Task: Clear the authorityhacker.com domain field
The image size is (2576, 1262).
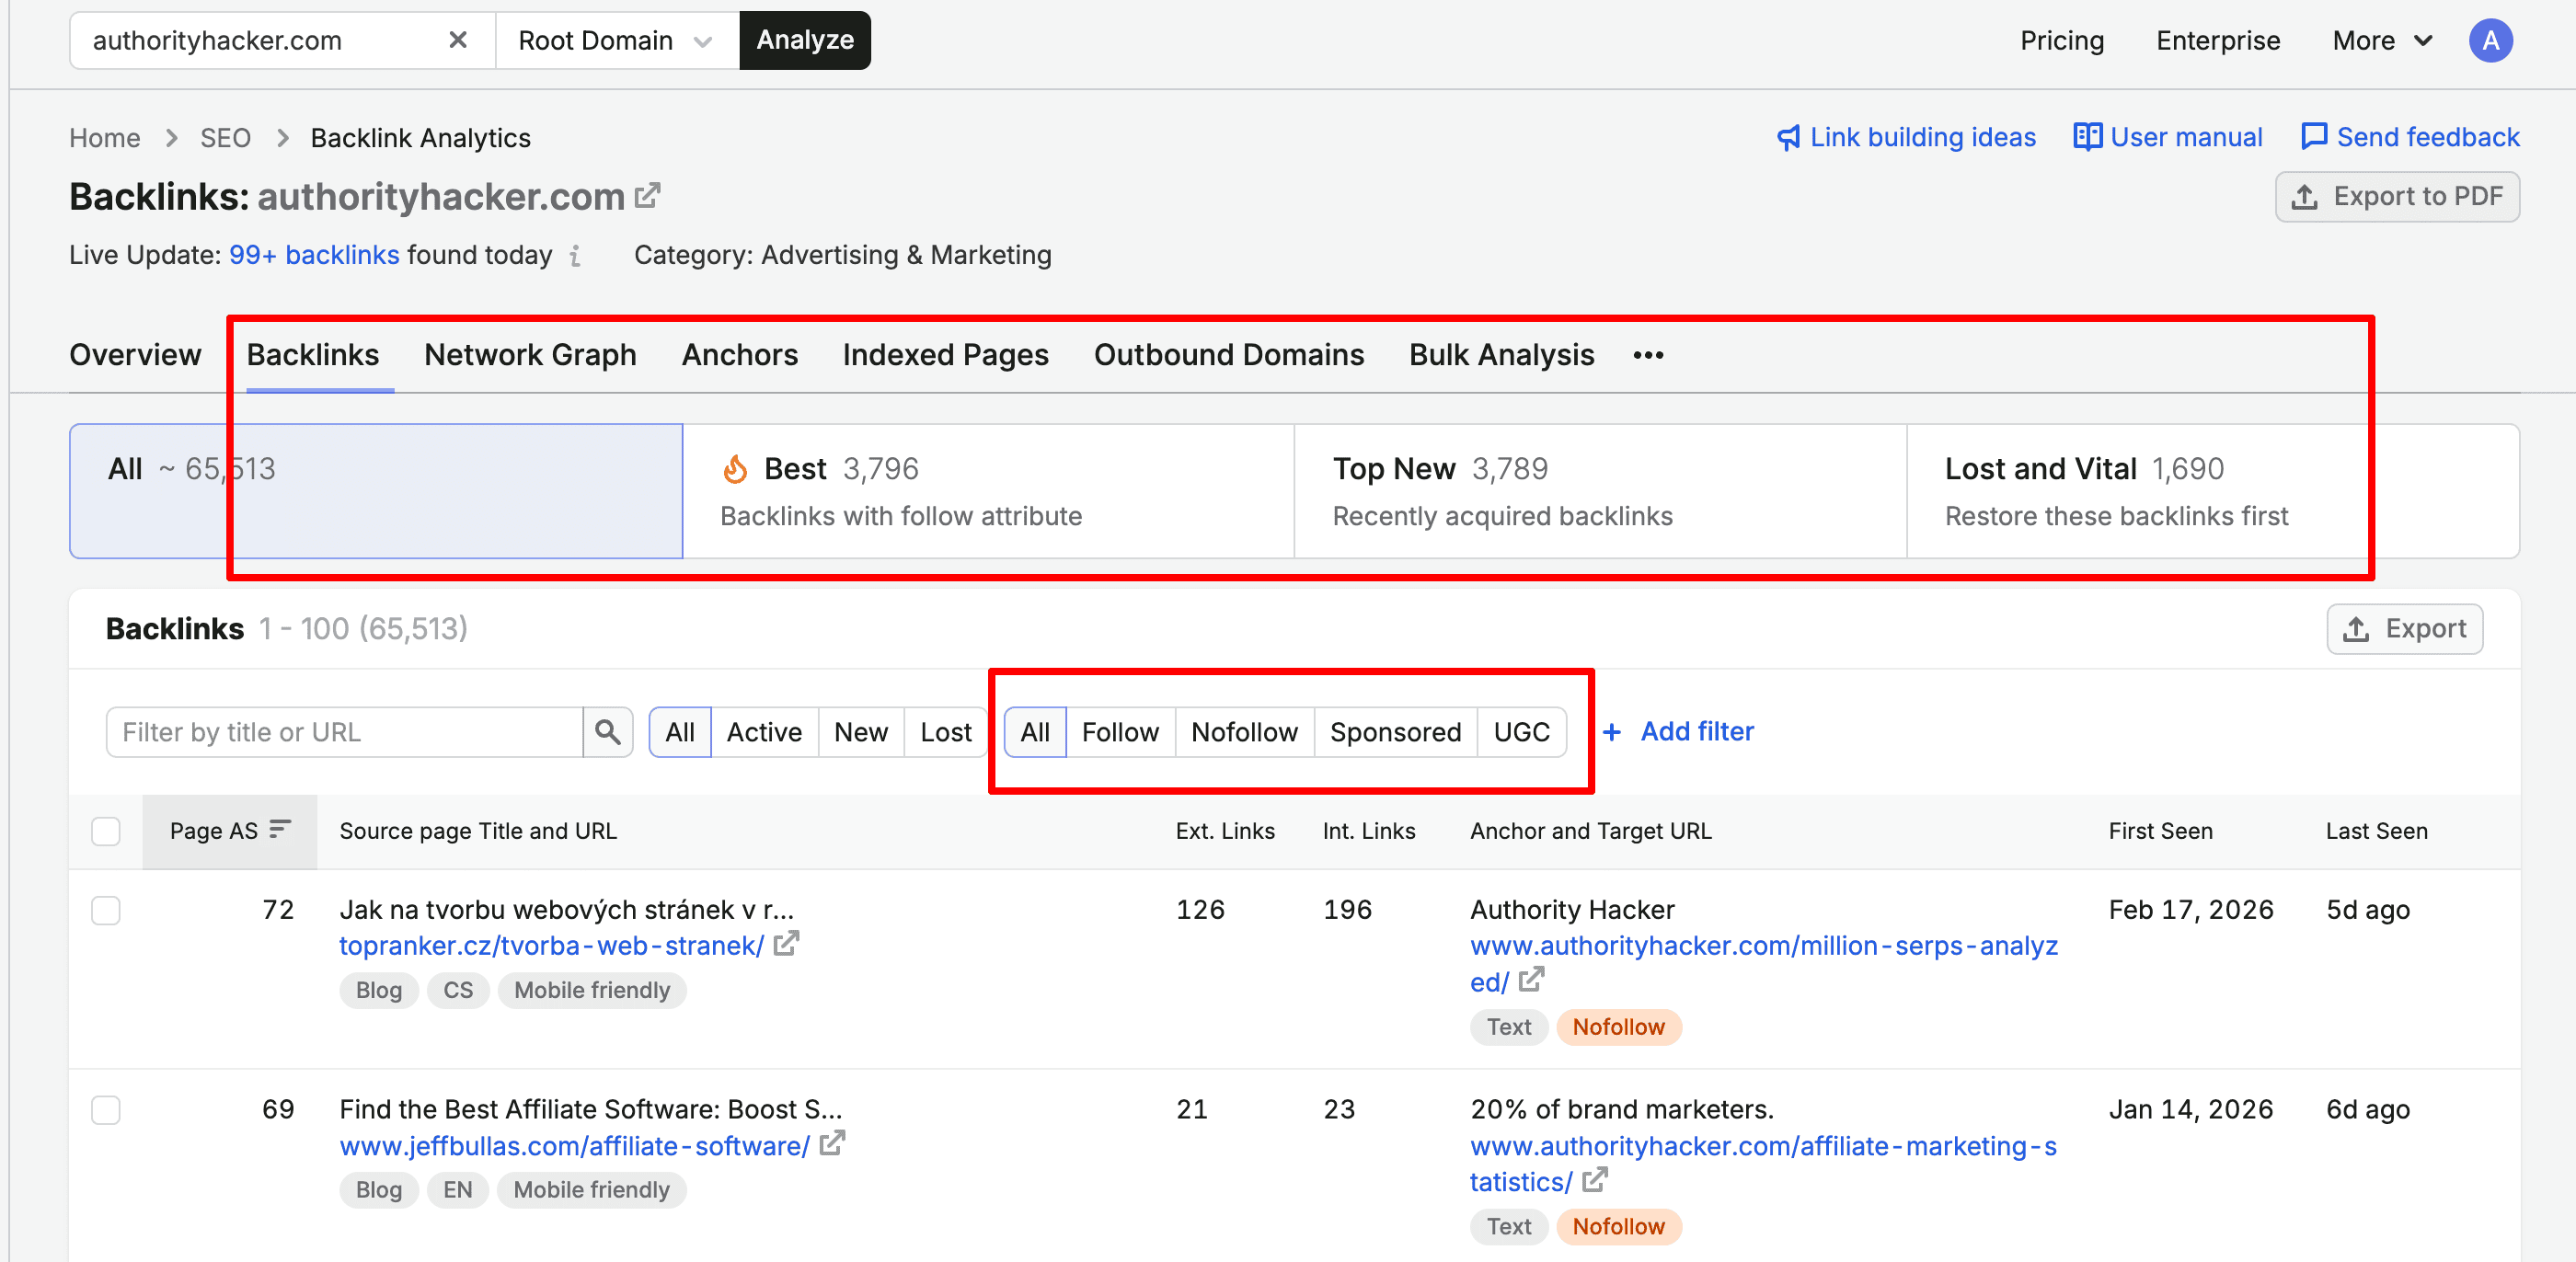Action: click(458, 40)
